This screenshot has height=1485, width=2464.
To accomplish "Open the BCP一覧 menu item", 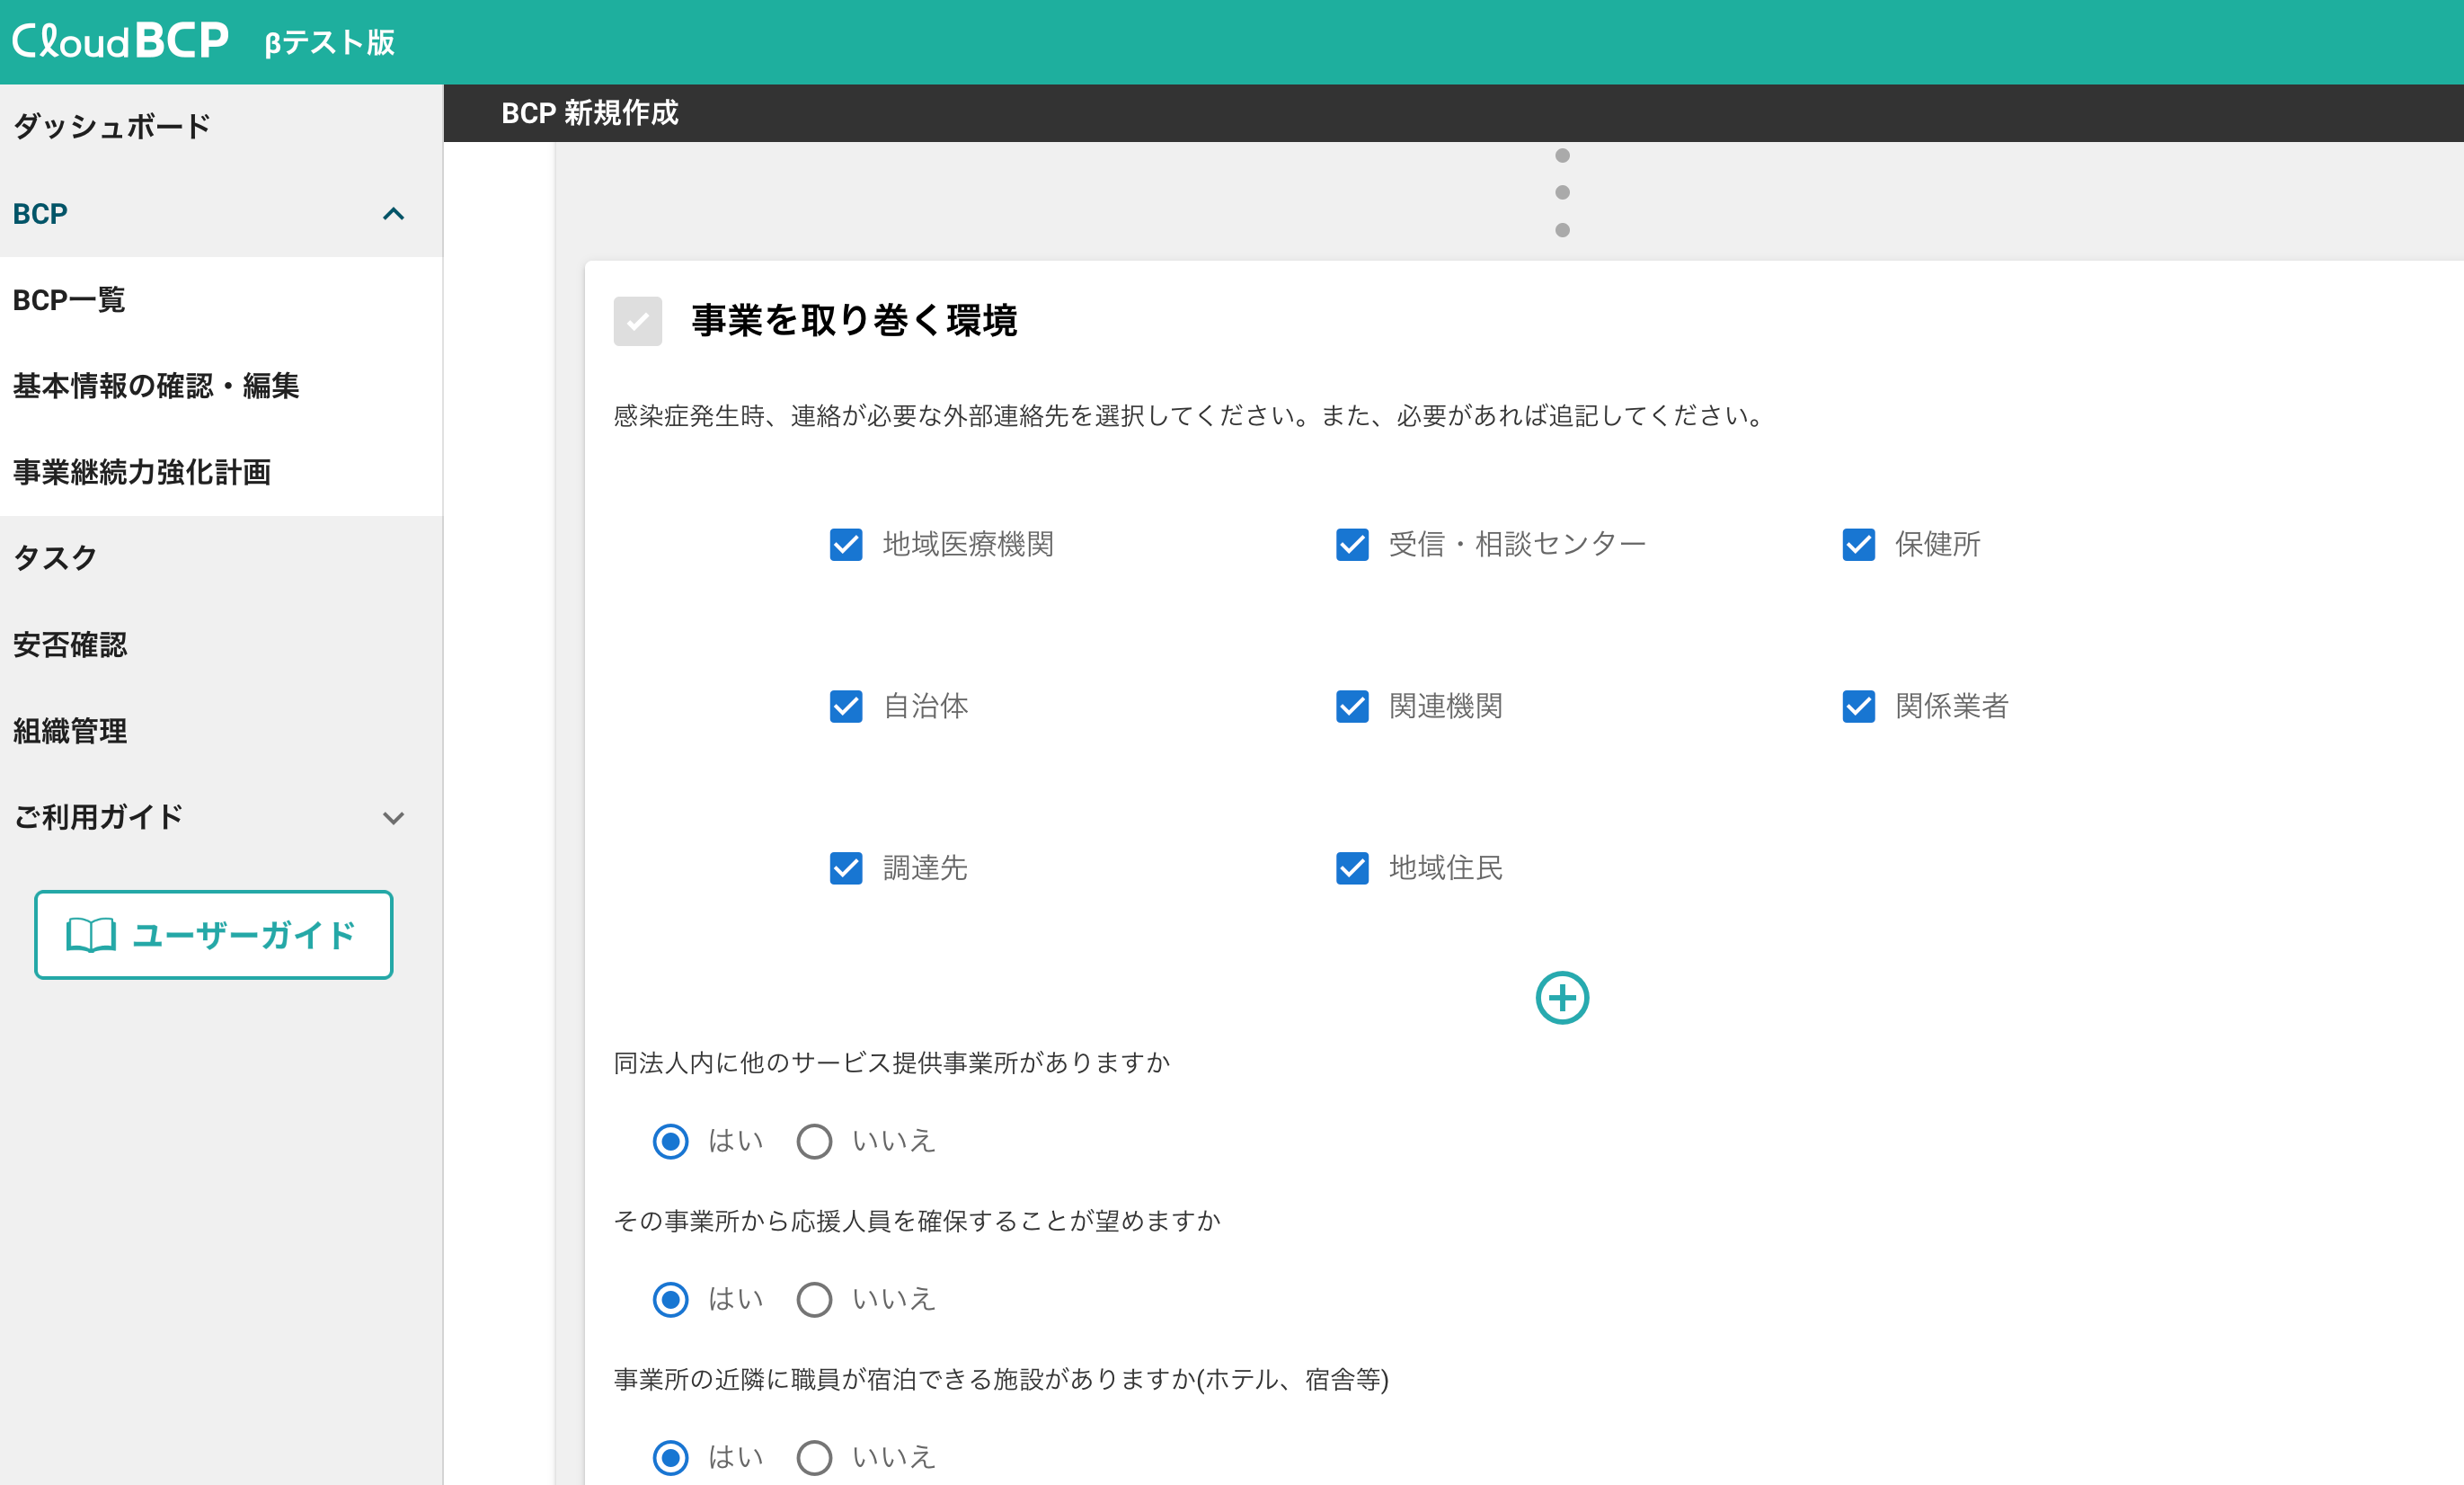I will tap(69, 300).
